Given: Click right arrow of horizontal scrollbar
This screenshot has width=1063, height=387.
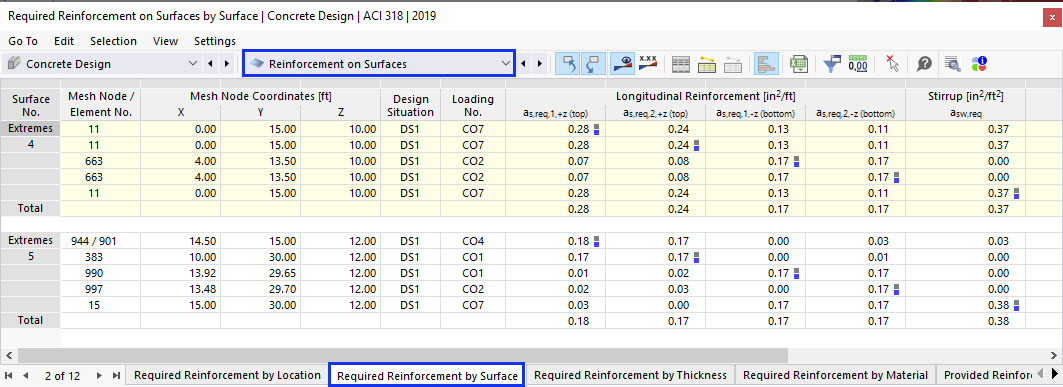Looking at the screenshot, I should (x=1054, y=355).
